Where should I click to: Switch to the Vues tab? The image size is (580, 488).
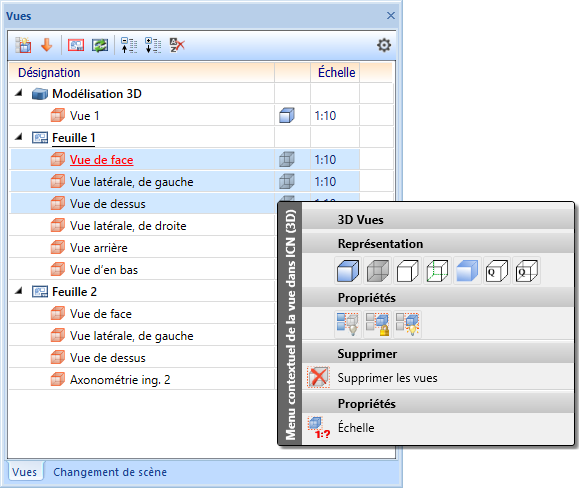pos(24,472)
